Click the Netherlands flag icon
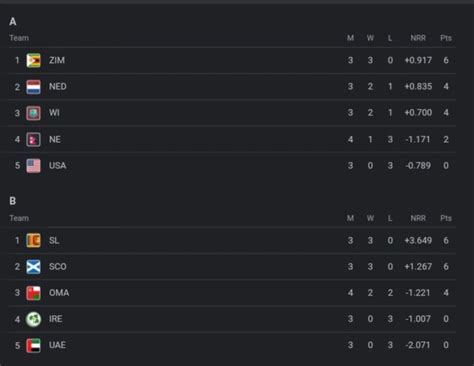 point(33,87)
